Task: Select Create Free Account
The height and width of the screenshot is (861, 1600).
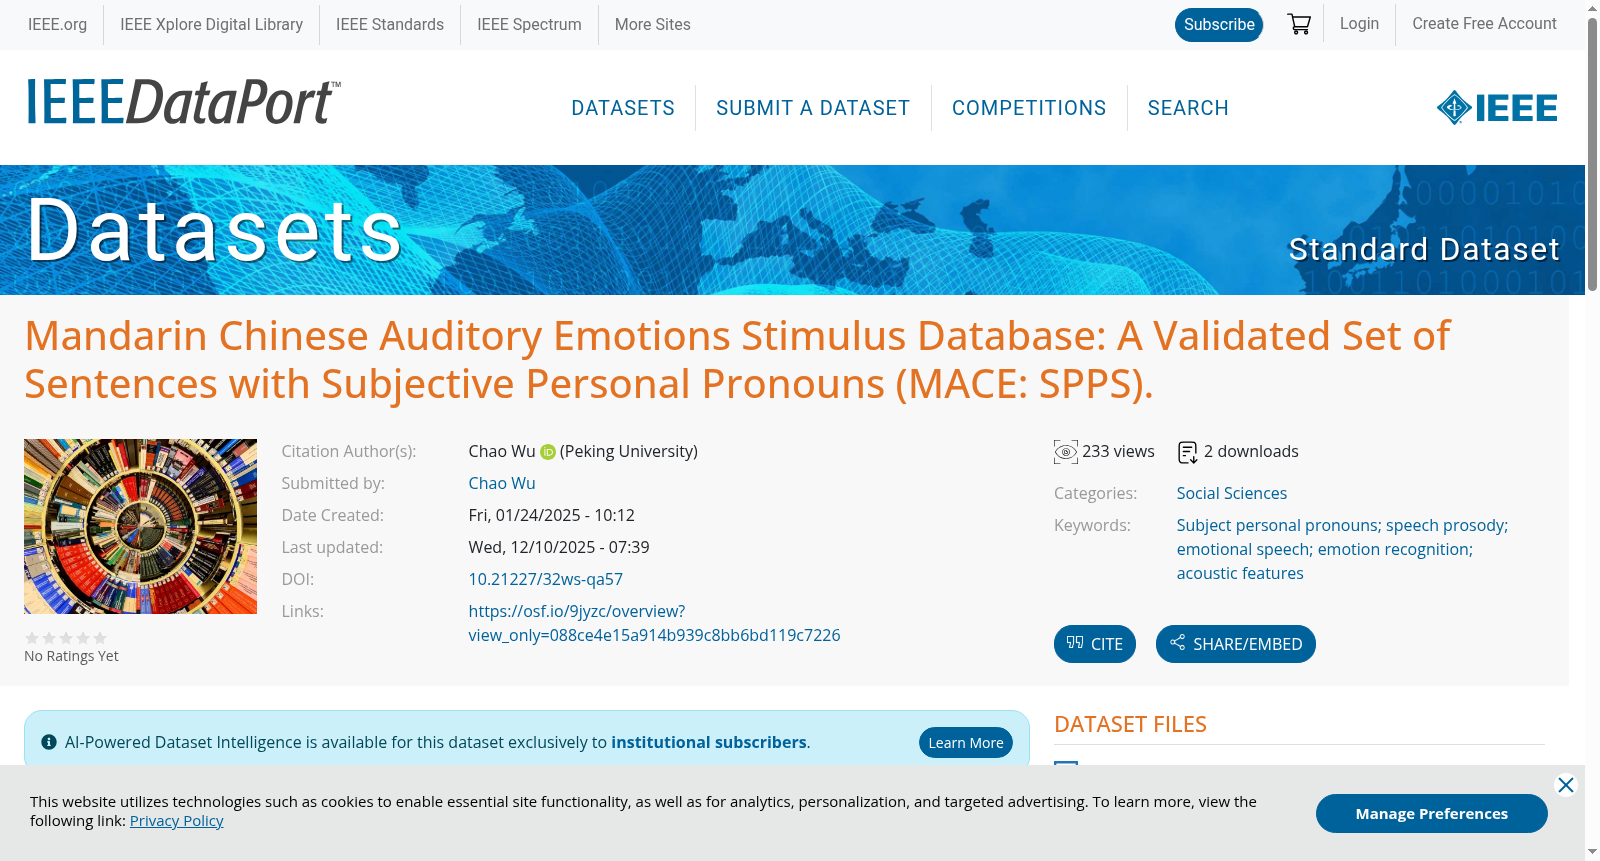Action: click(x=1484, y=24)
